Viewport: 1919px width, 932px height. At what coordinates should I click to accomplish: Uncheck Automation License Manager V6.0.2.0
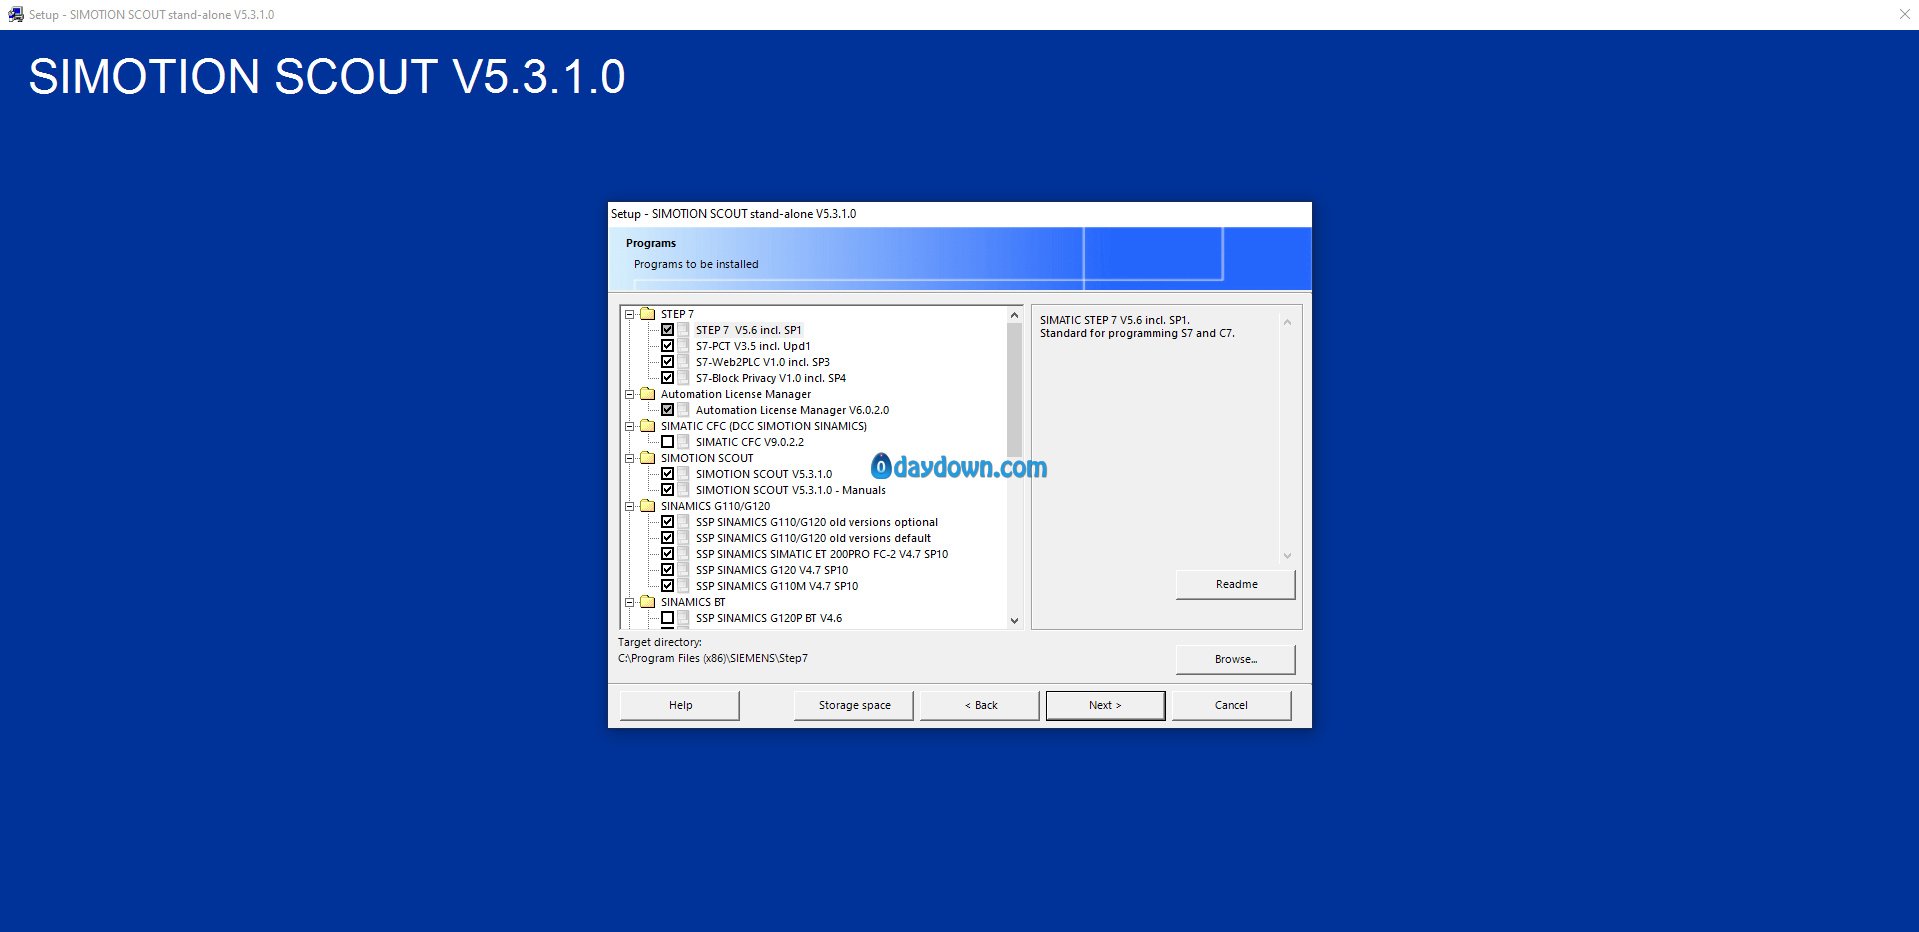[667, 410]
